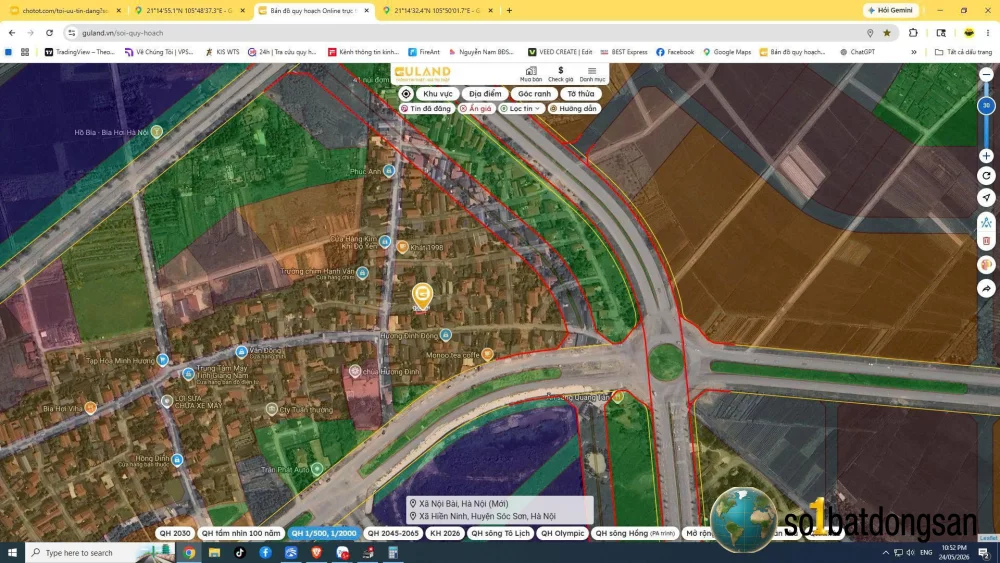The height and width of the screenshot is (563, 1000).
Task: Open the ChatGPT bookmark
Action: tap(857, 52)
